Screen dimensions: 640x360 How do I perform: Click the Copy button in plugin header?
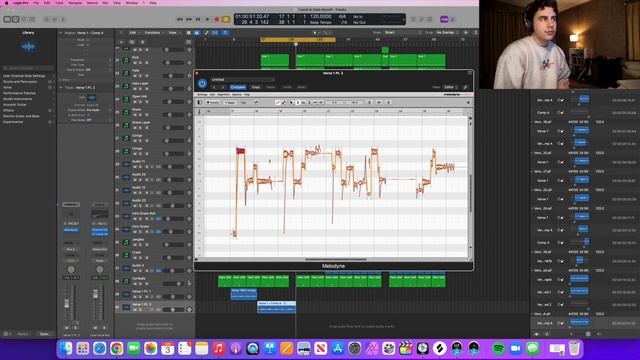[256, 87]
